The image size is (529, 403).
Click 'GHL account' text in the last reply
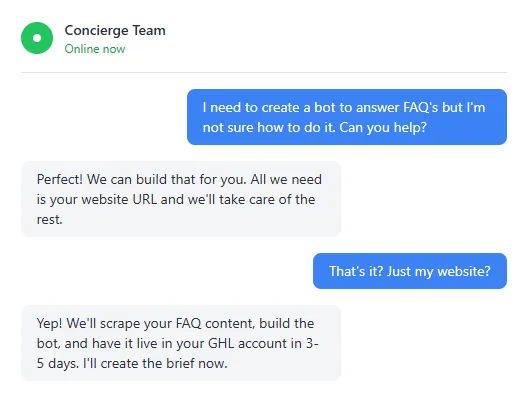[x=248, y=343]
